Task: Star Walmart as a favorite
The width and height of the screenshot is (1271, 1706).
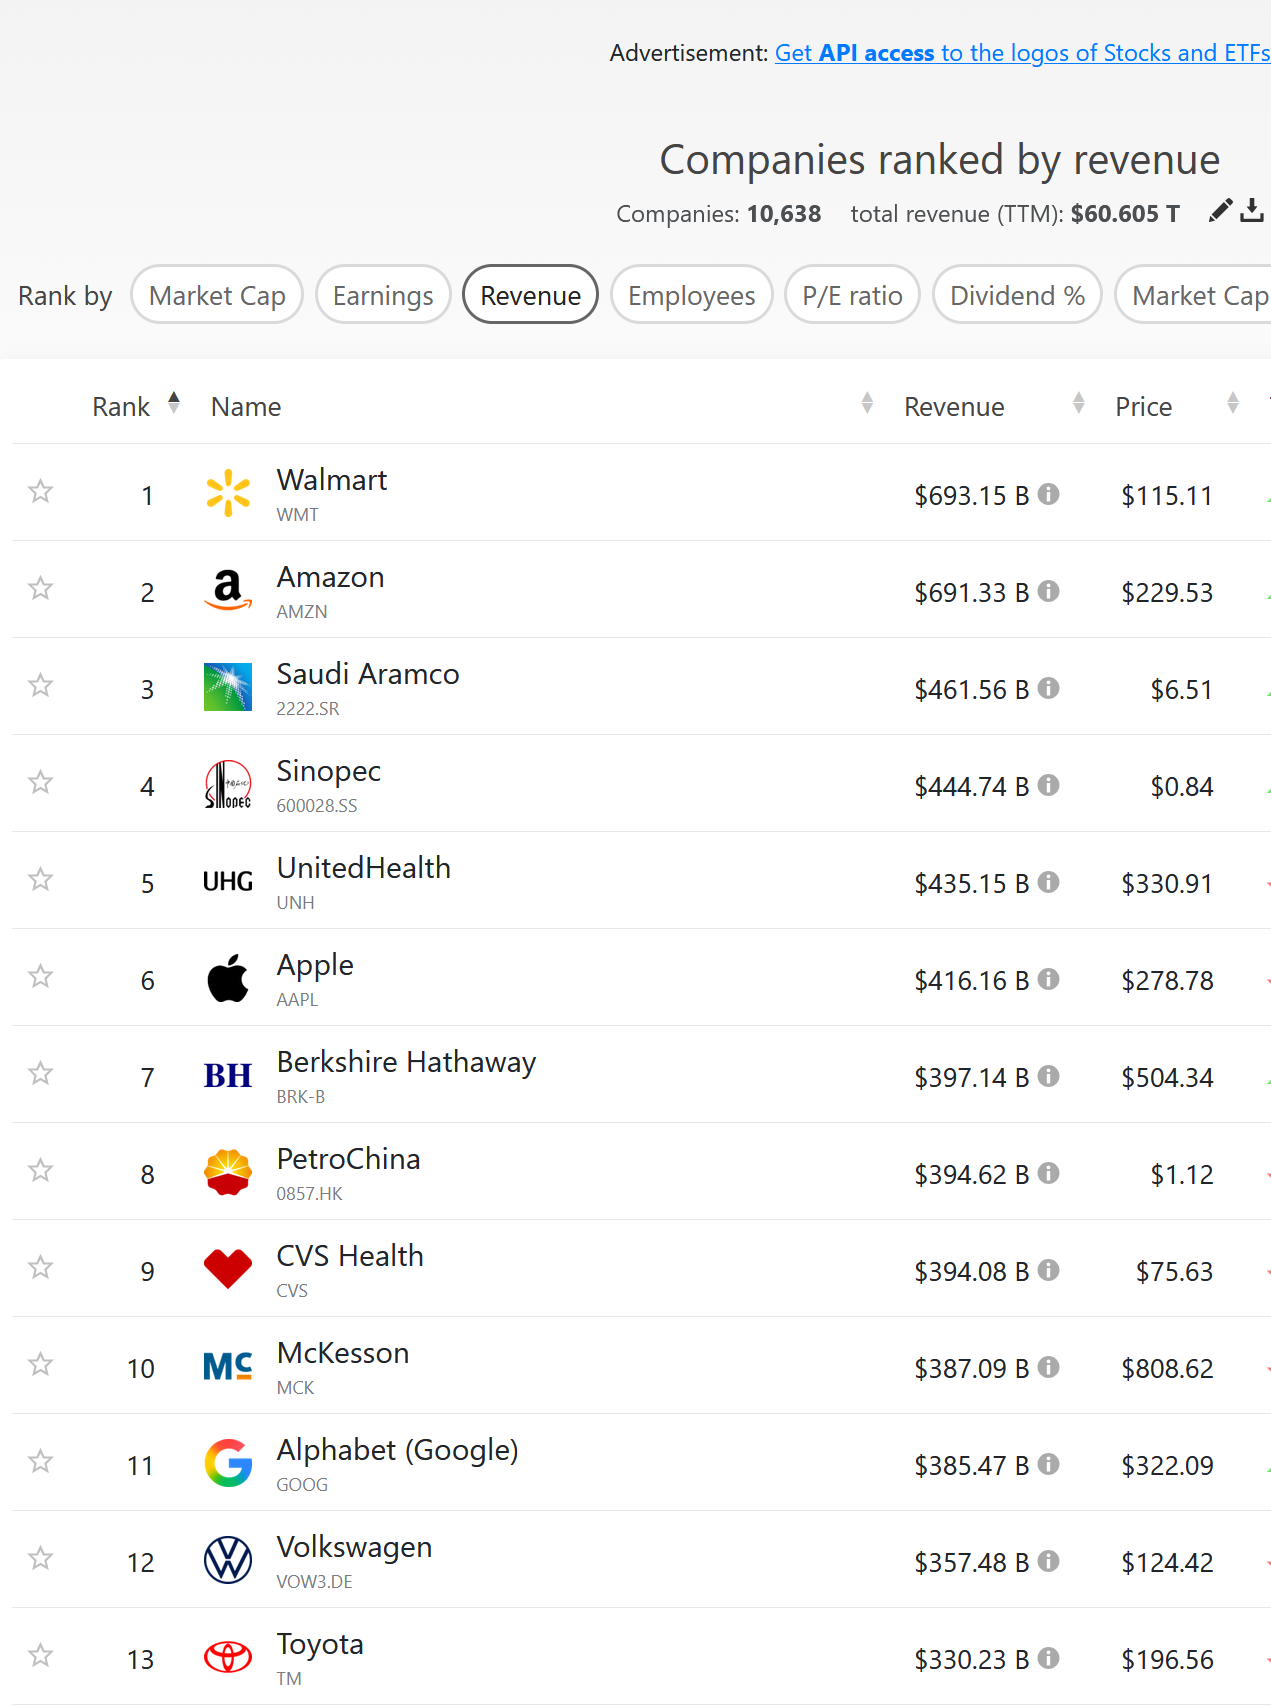Action: (40, 491)
